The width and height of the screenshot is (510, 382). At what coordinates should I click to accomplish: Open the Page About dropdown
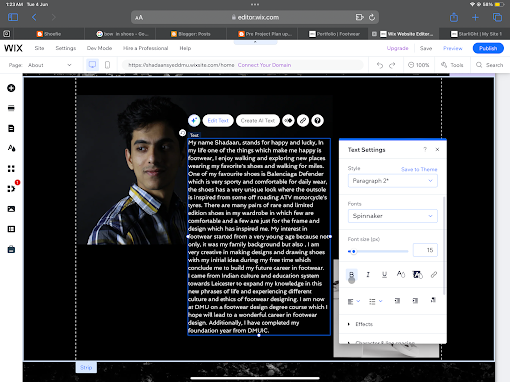49,65
